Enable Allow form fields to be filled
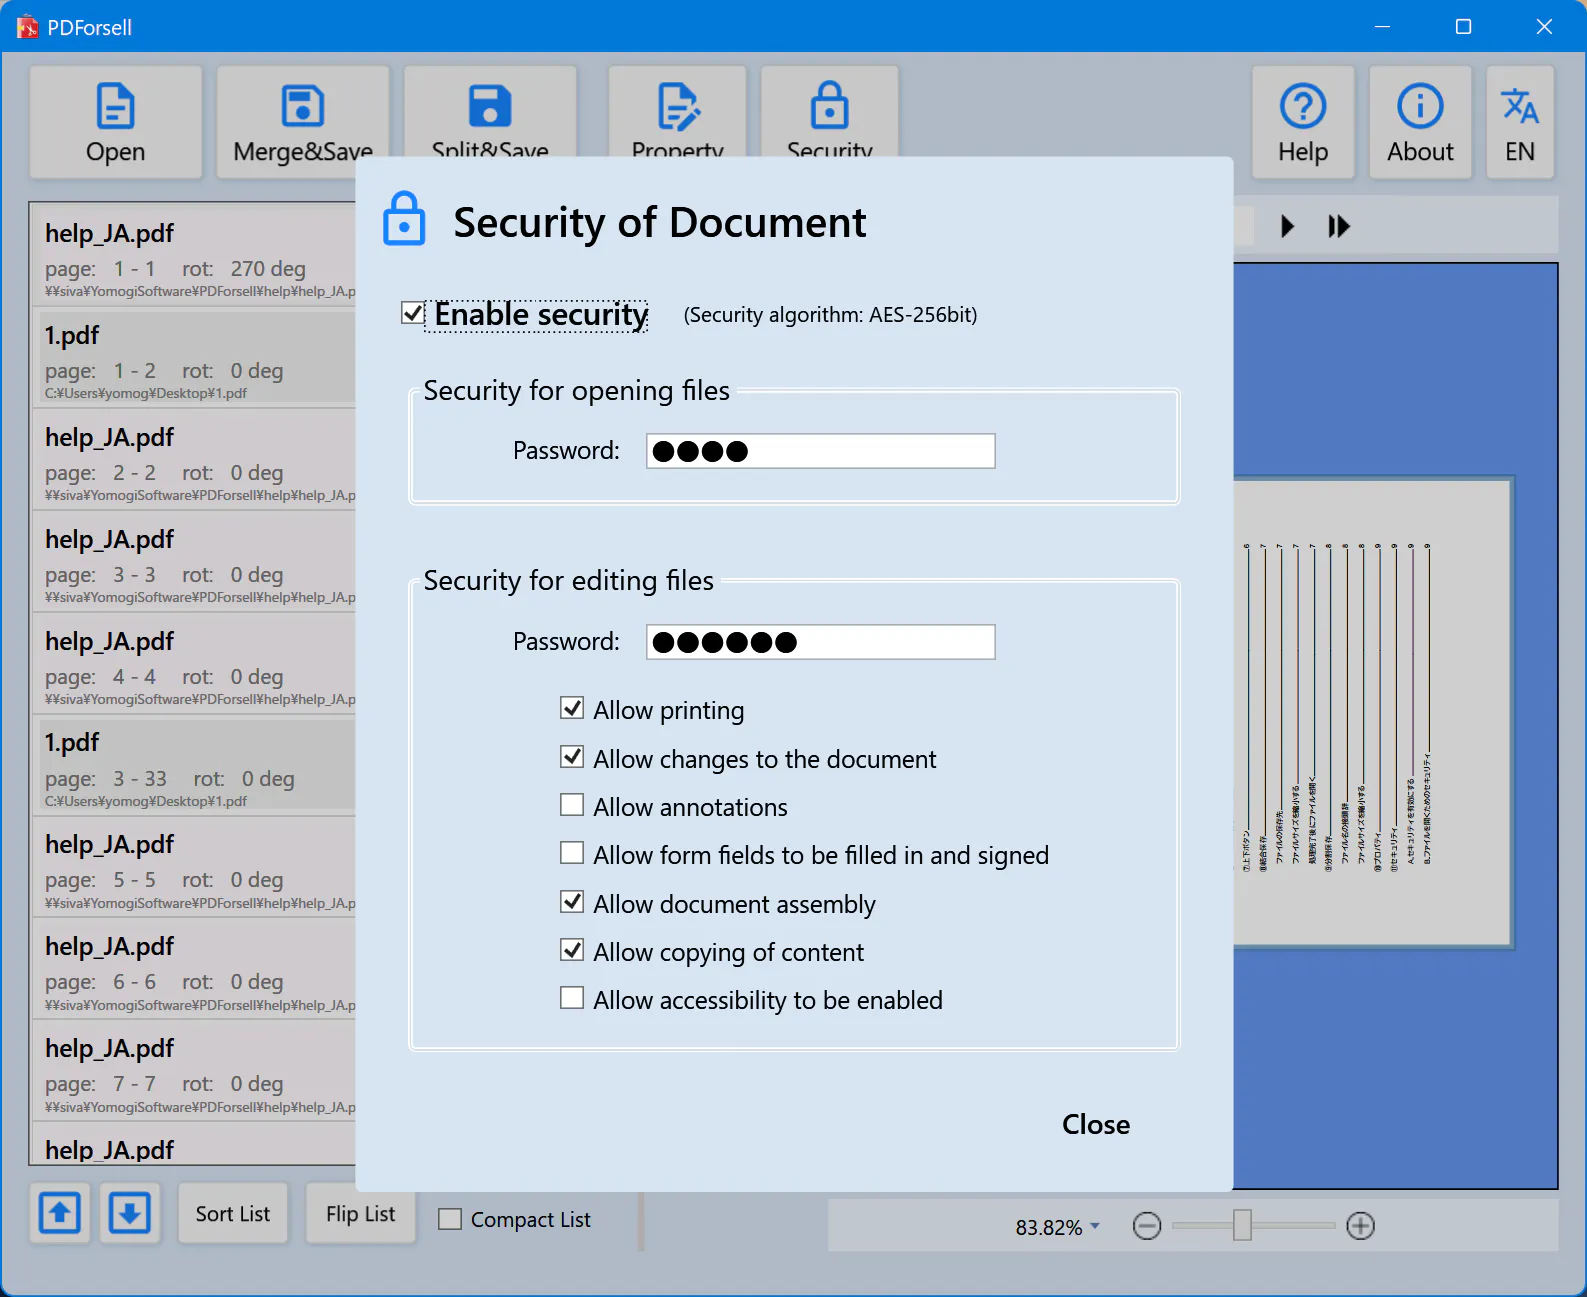Screen dimensions: 1587x1297 572,853
